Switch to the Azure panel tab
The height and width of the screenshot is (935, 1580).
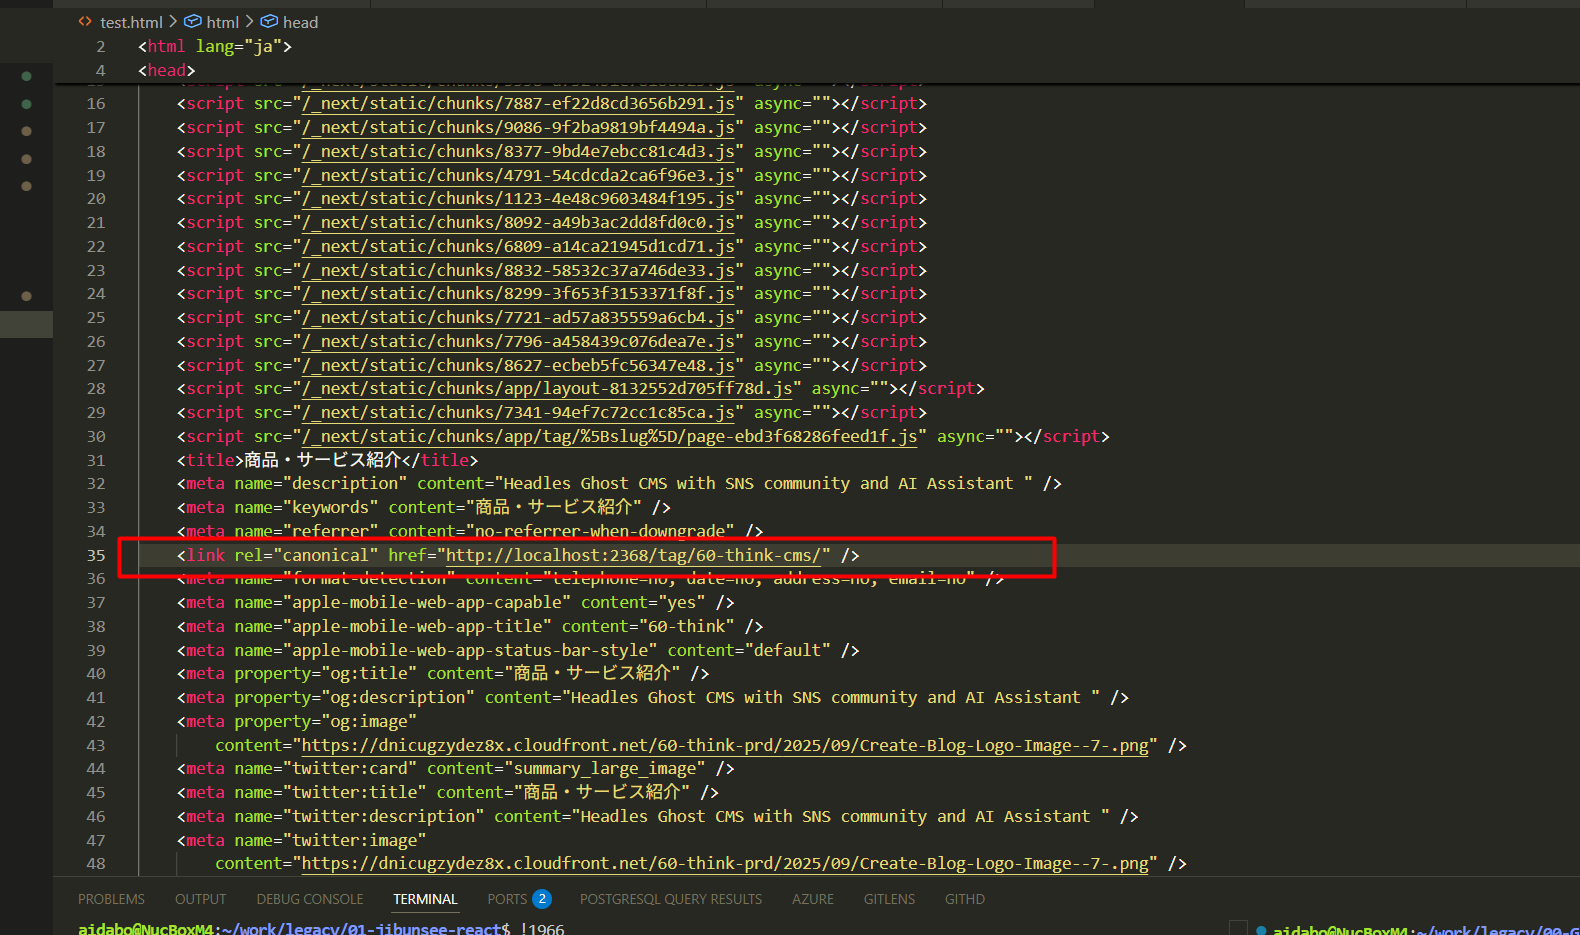pos(812,899)
